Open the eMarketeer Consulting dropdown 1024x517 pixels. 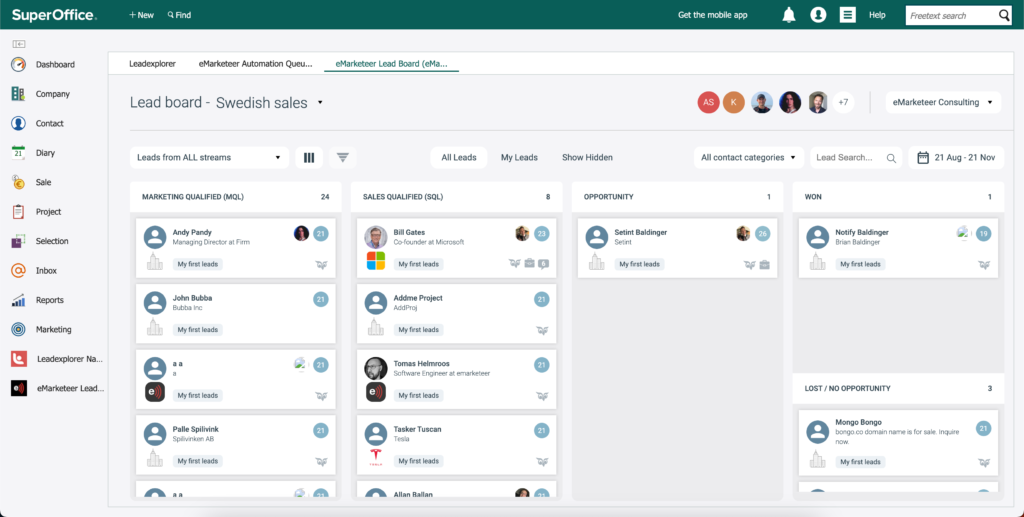tap(944, 102)
